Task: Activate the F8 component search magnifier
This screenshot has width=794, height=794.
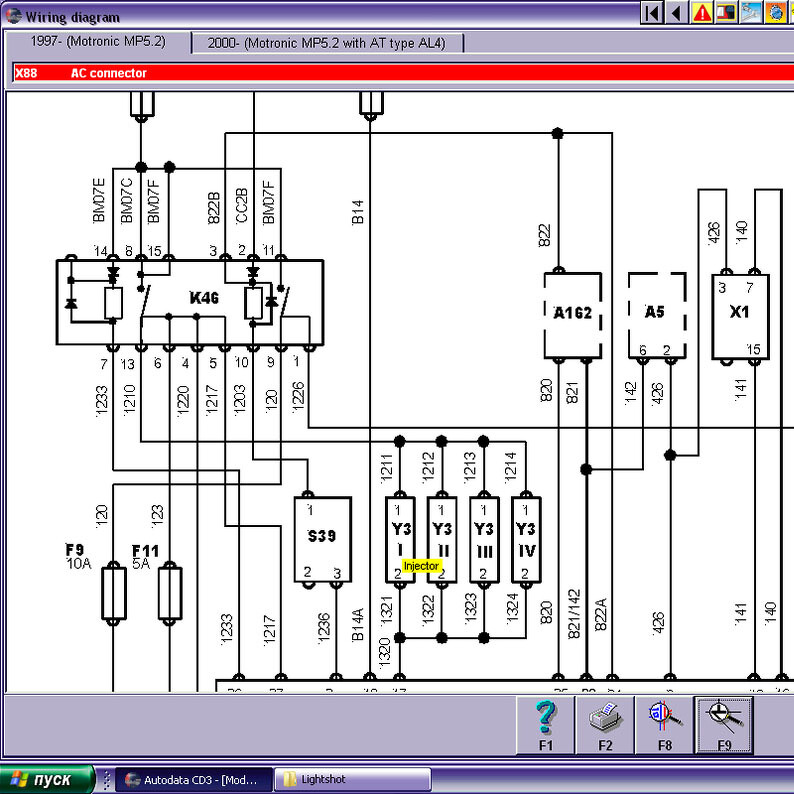Action: 664,725
